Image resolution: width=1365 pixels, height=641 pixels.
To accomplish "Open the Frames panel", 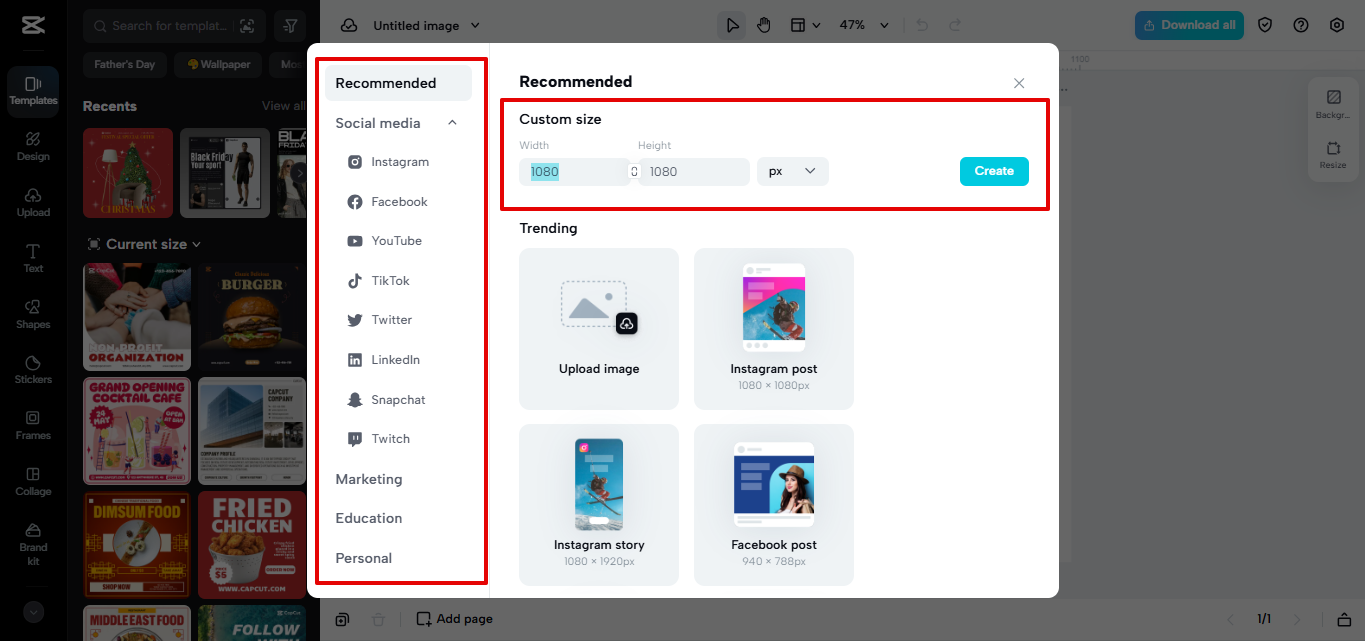I will (x=32, y=426).
